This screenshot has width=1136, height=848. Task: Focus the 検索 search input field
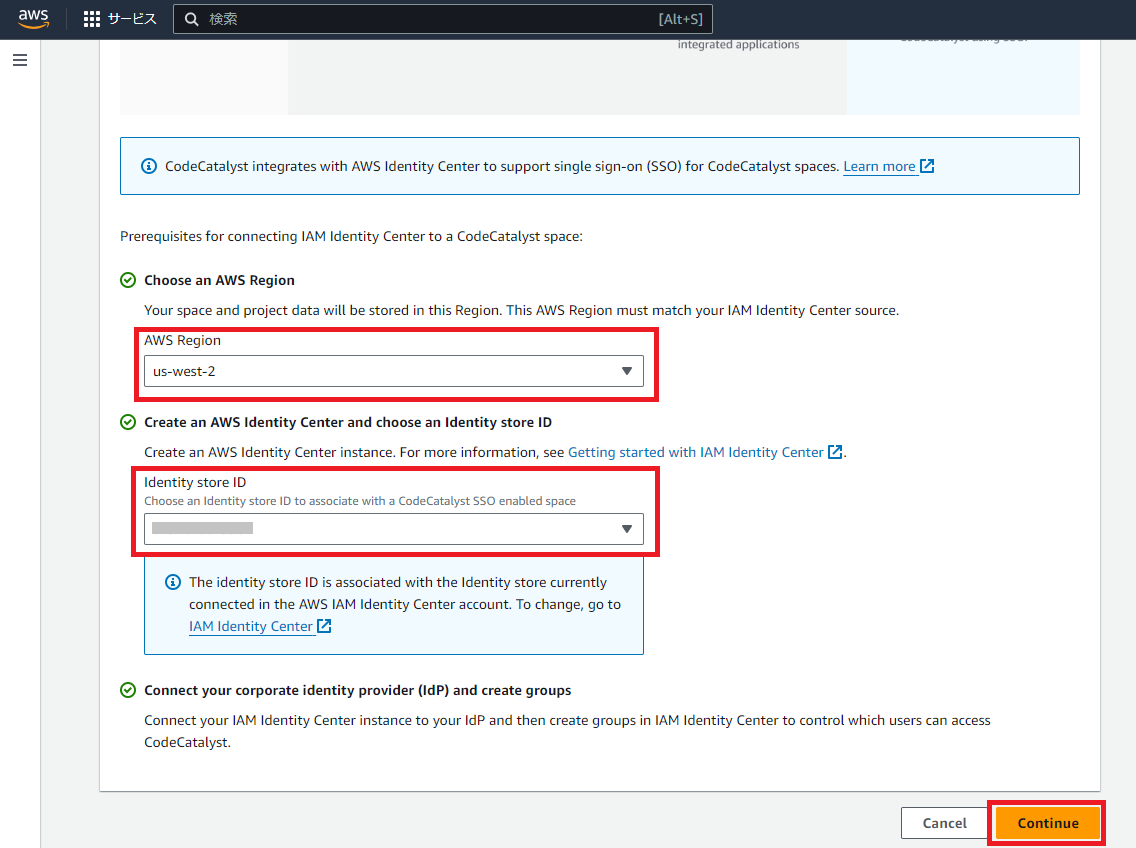pyautogui.click(x=443, y=20)
